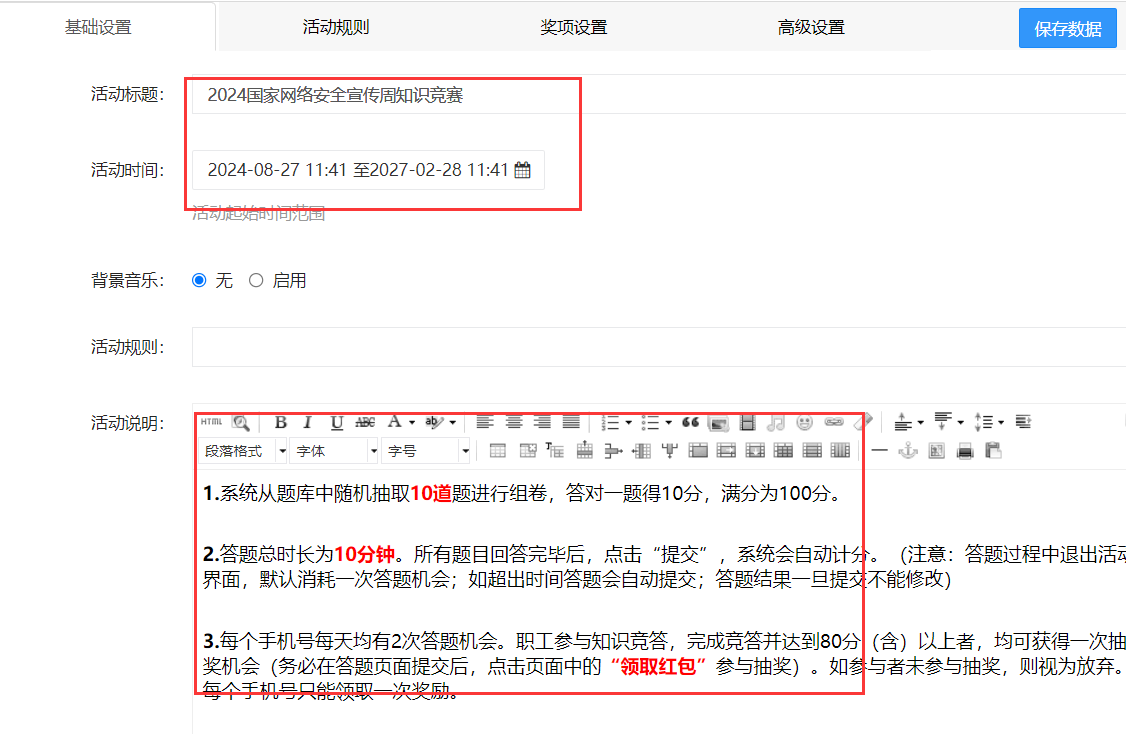Insert music via the note icon

(x=776, y=423)
